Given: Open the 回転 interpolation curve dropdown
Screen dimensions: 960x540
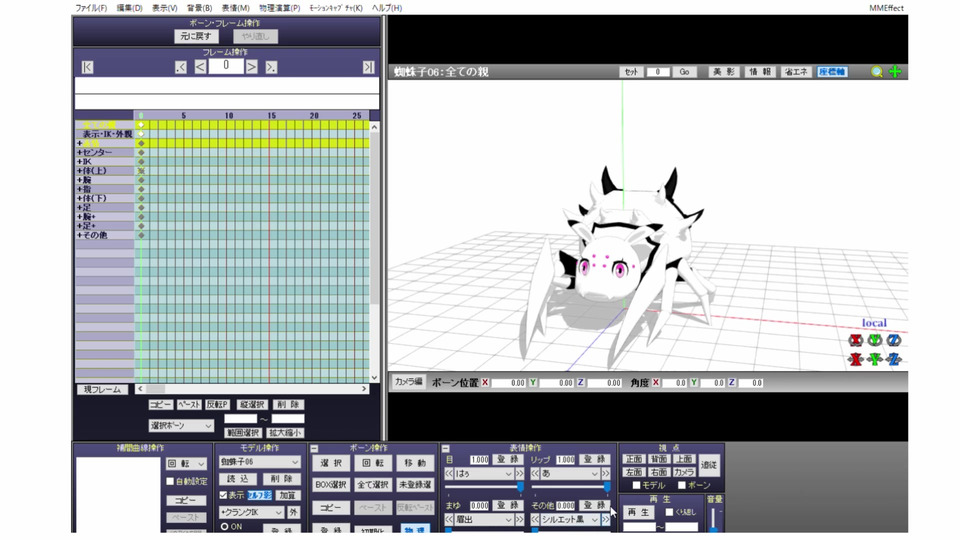Looking at the screenshot, I should 186,464.
